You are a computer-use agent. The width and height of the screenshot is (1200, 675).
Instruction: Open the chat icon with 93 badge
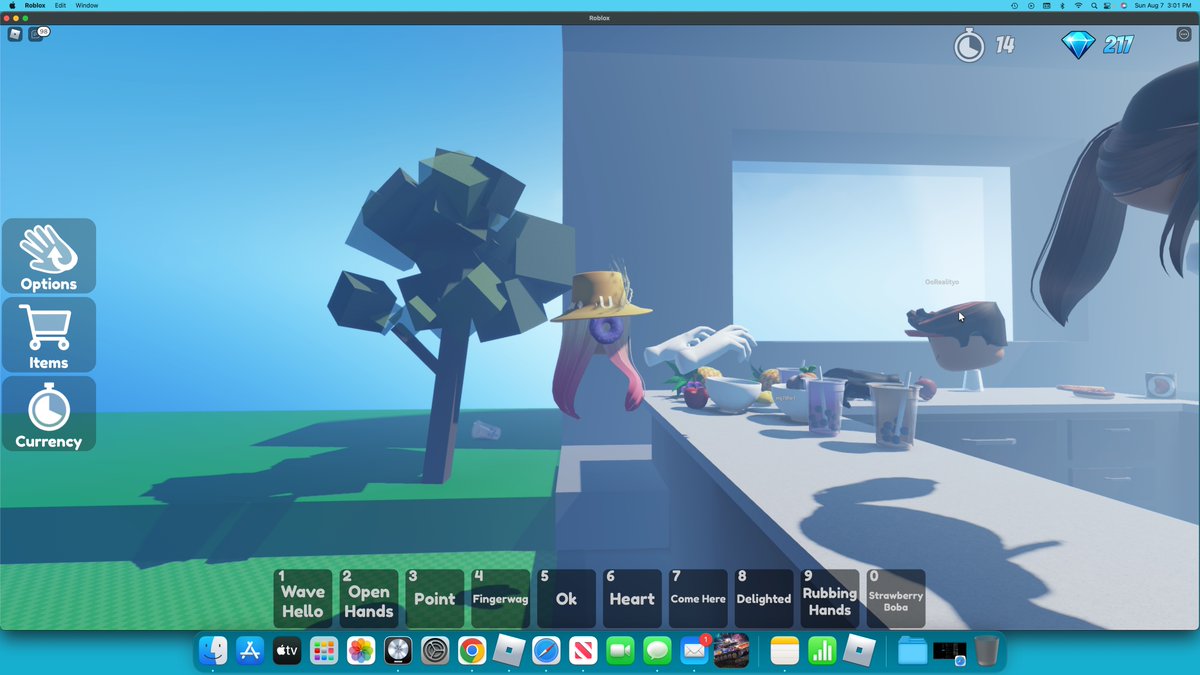[x=39, y=34]
